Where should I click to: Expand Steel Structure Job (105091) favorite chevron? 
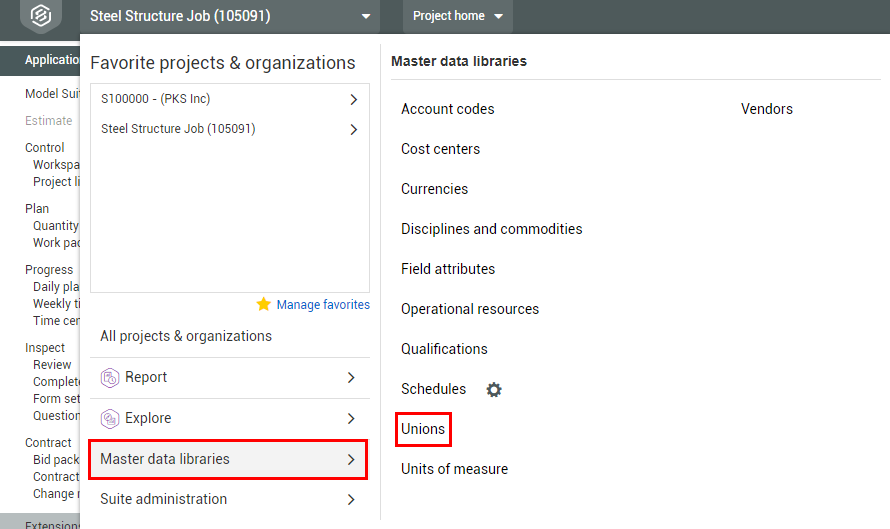point(353,129)
